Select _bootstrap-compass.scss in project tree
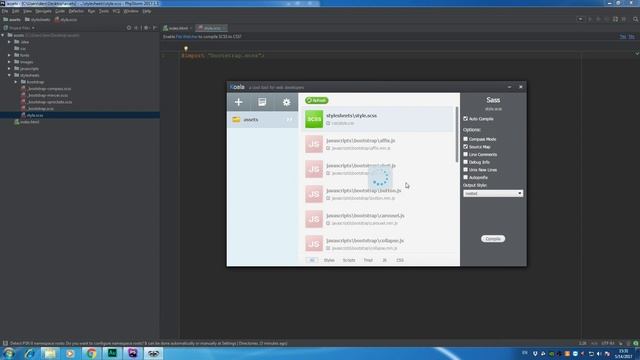The image size is (640, 360). [49, 89]
